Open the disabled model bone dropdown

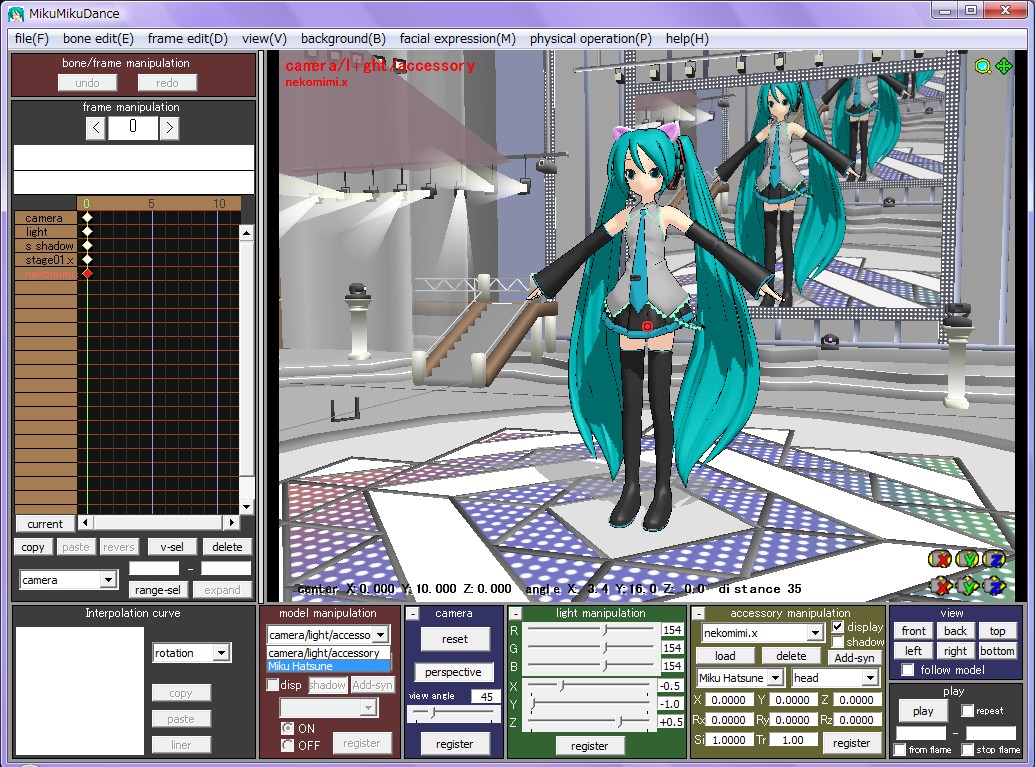click(368, 708)
